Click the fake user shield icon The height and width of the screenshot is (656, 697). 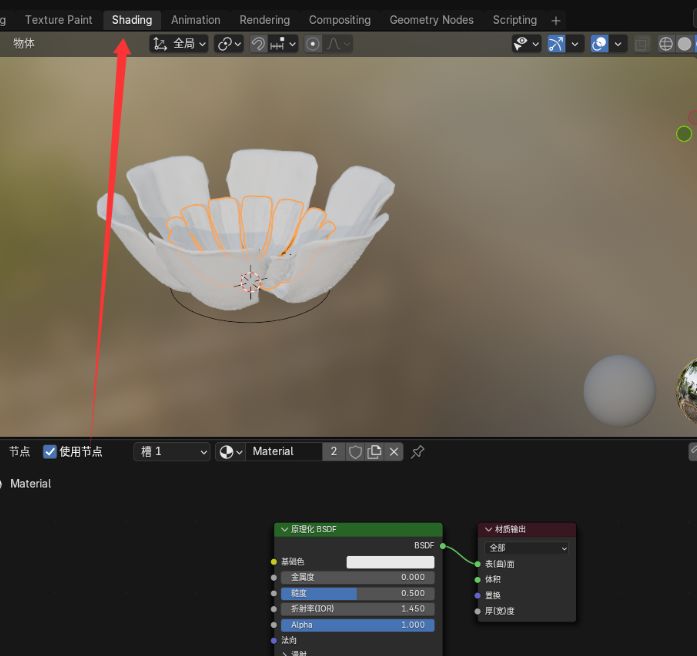pos(355,452)
